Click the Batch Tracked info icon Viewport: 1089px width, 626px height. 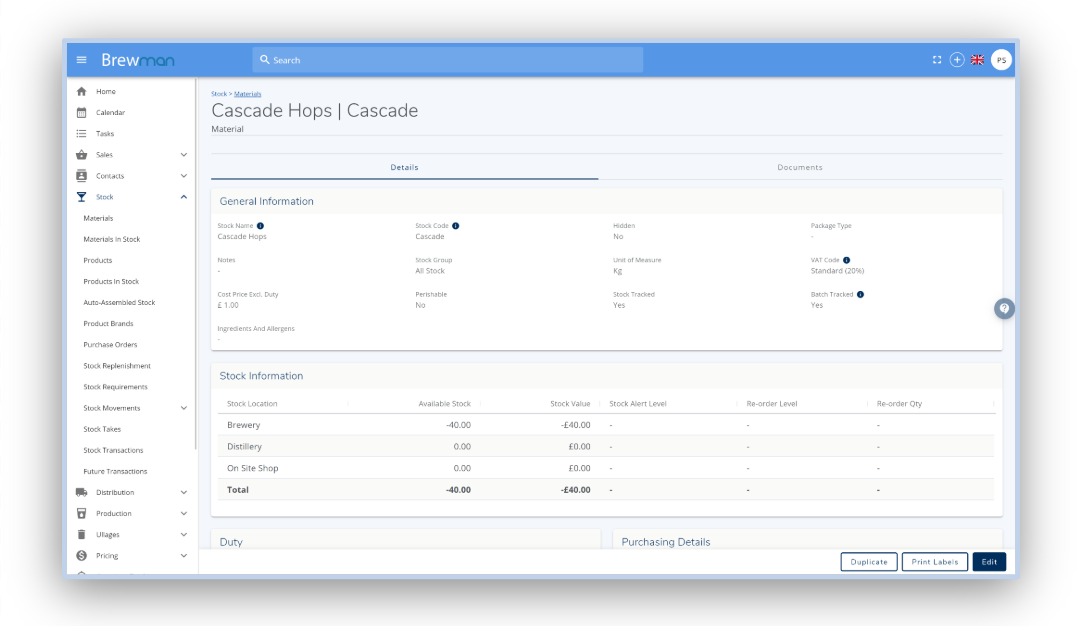(x=861, y=295)
